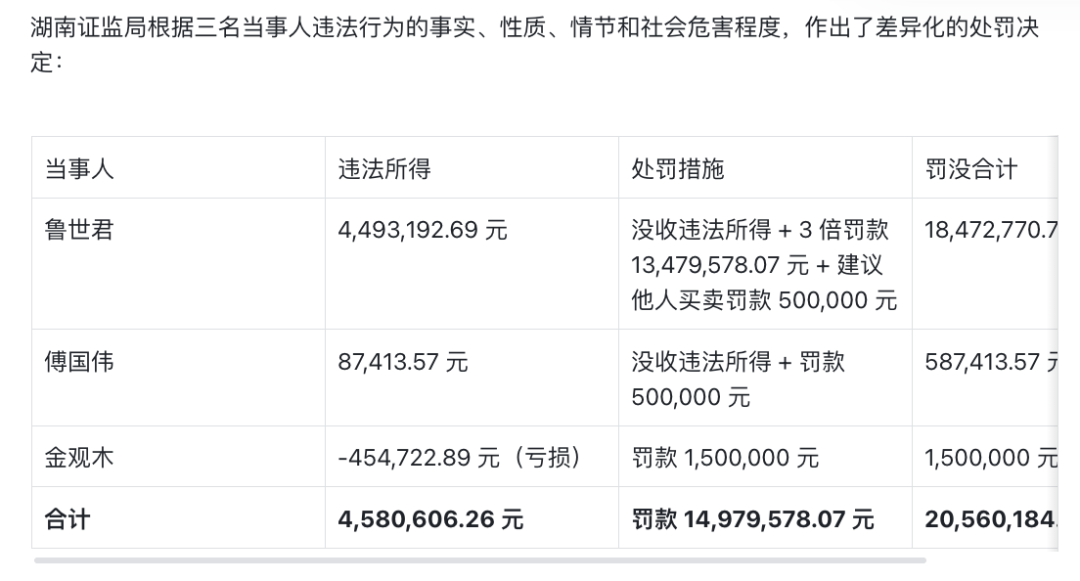Click 鲁世君's three-line penalty measures cell
Screen dimensions: 1080x581
pos(764,265)
